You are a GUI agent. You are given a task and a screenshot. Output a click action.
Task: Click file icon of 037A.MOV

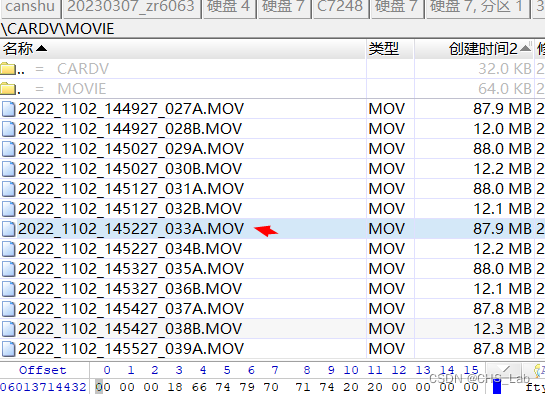coord(8,309)
